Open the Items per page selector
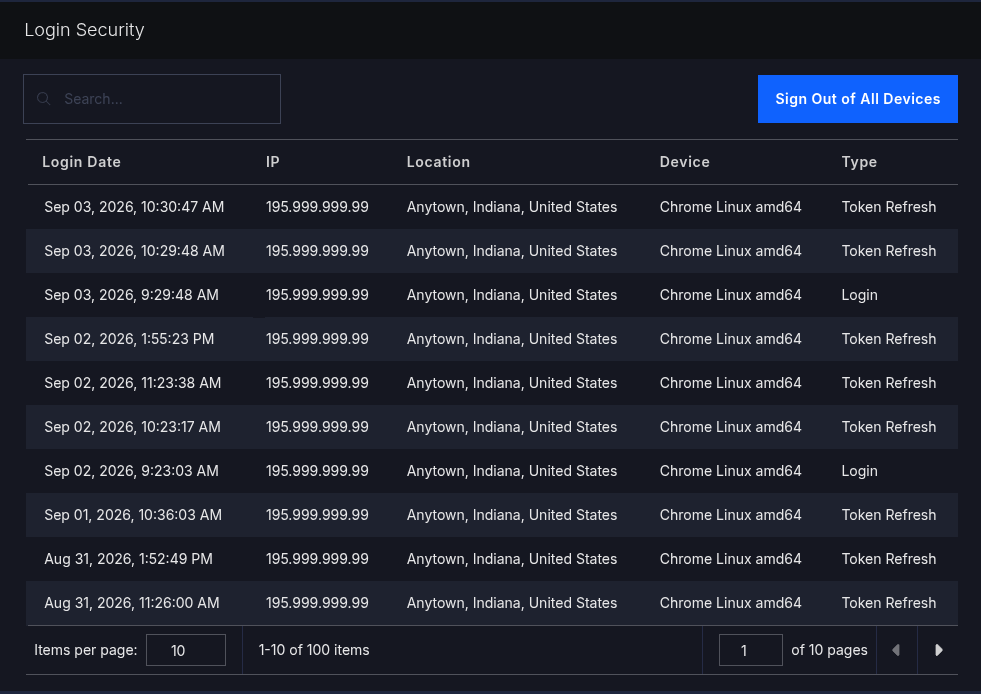 [186, 650]
